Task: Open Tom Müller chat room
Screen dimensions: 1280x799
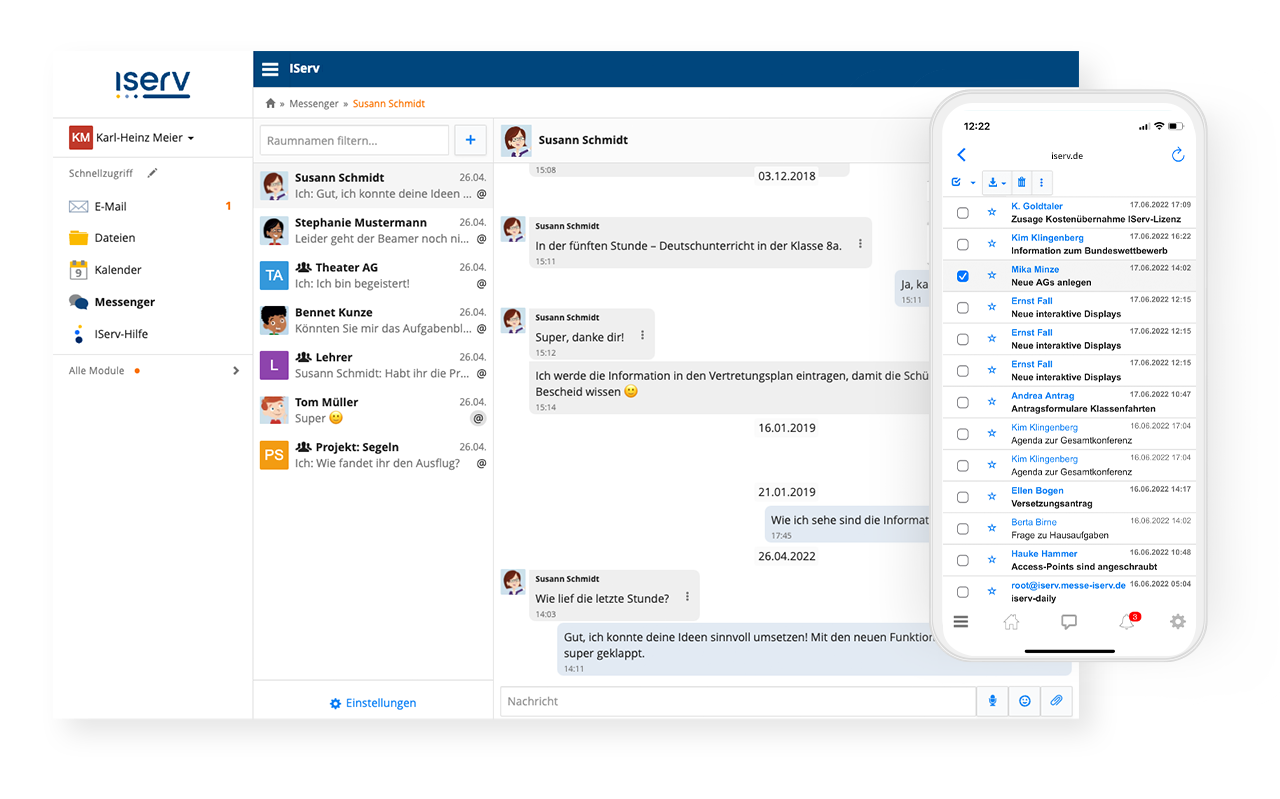Action: (x=373, y=410)
